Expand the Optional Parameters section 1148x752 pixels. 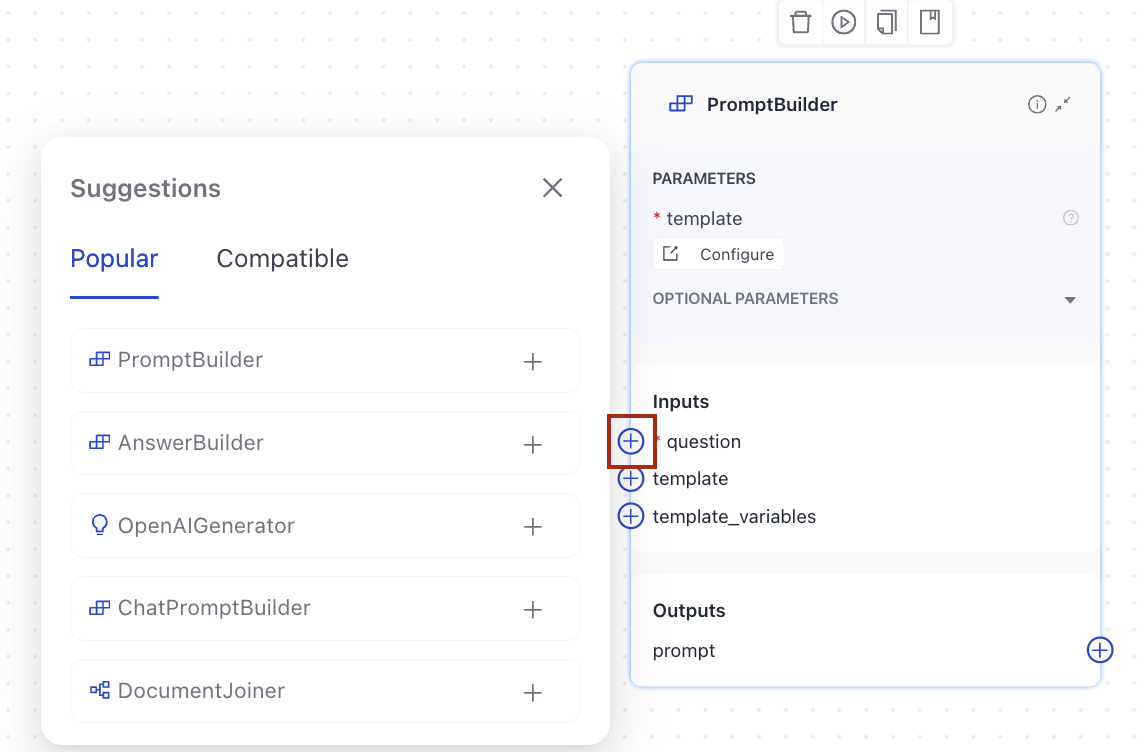[x=1070, y=299]
